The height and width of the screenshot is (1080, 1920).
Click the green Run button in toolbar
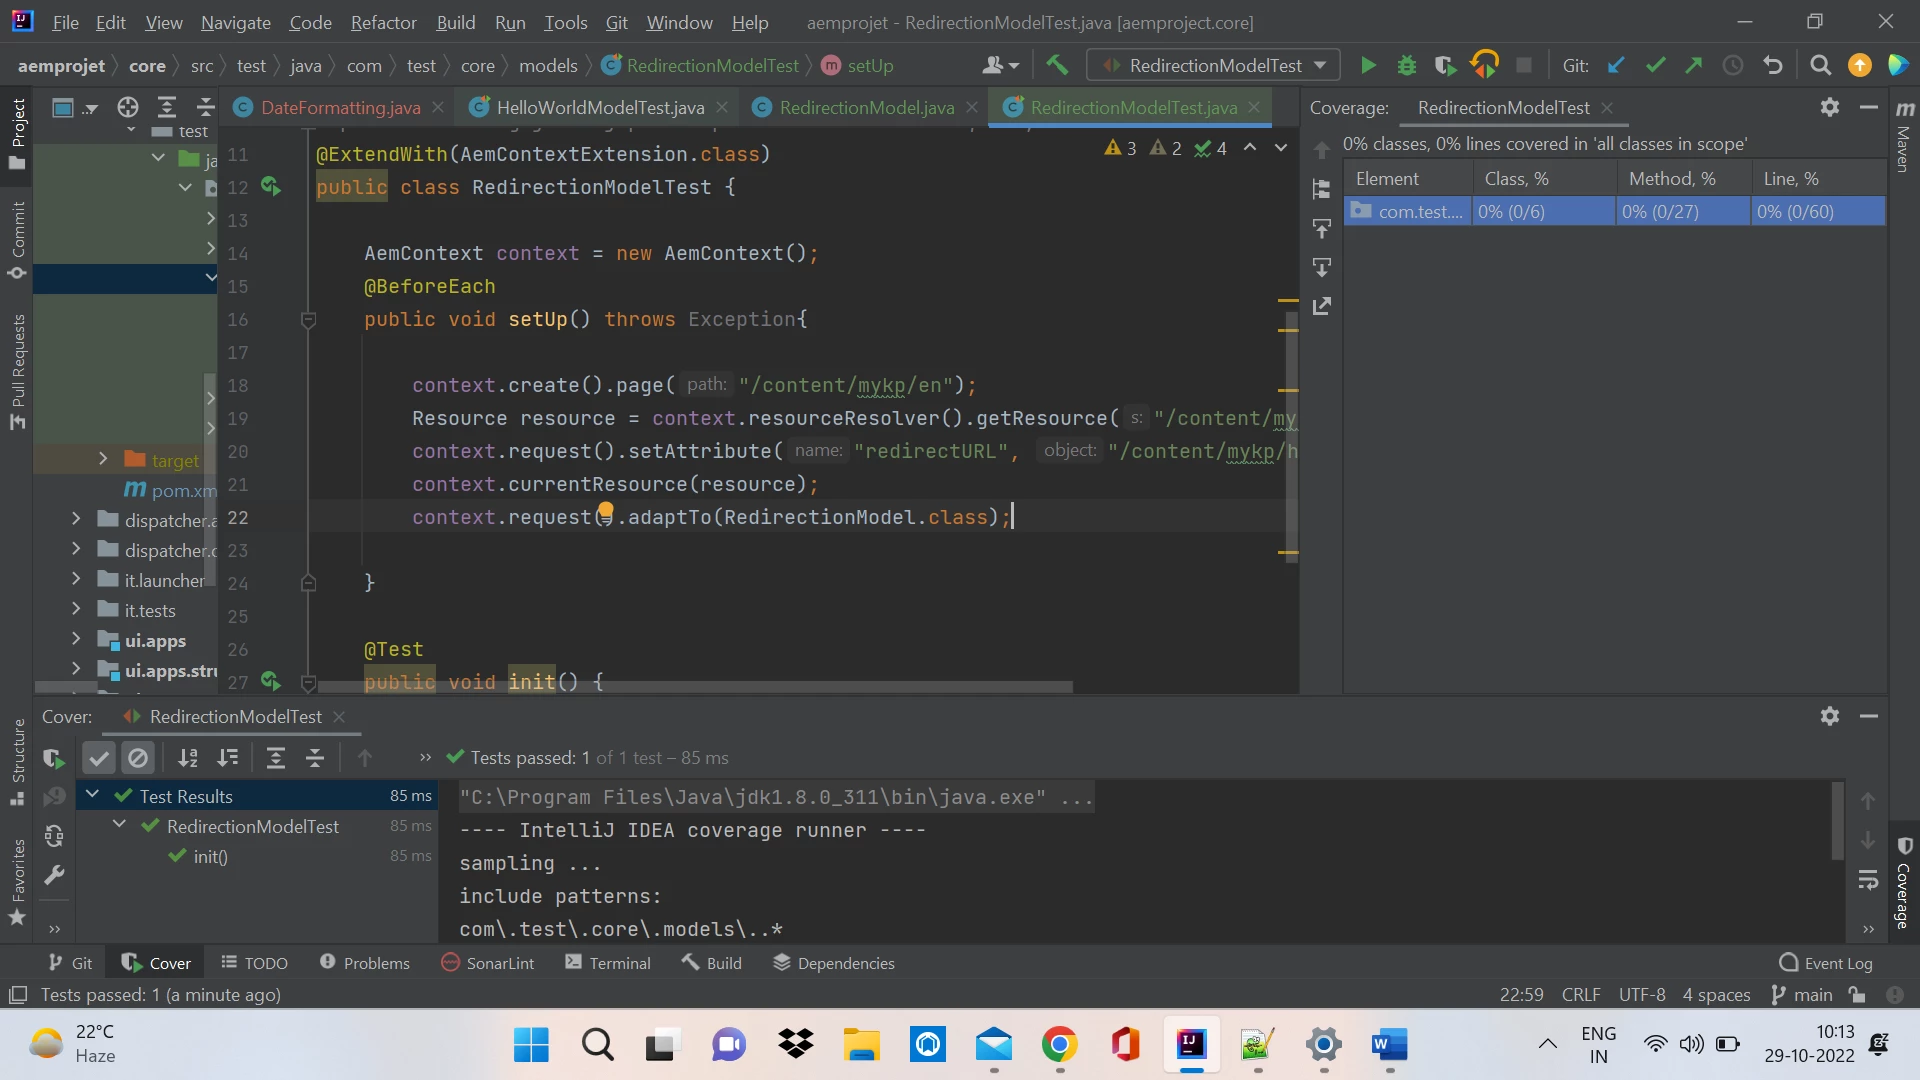point(1368,66)
